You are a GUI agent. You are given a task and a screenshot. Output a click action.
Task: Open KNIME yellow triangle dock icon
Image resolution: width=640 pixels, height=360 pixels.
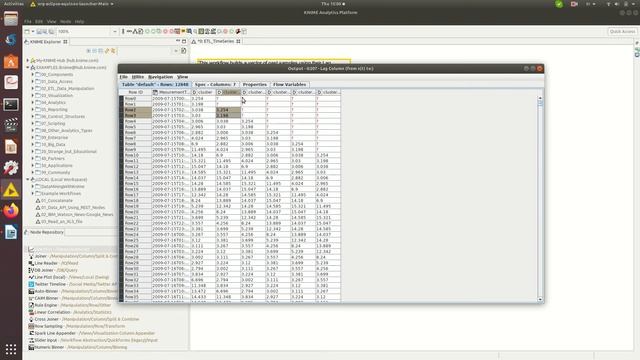pos(11,190)
